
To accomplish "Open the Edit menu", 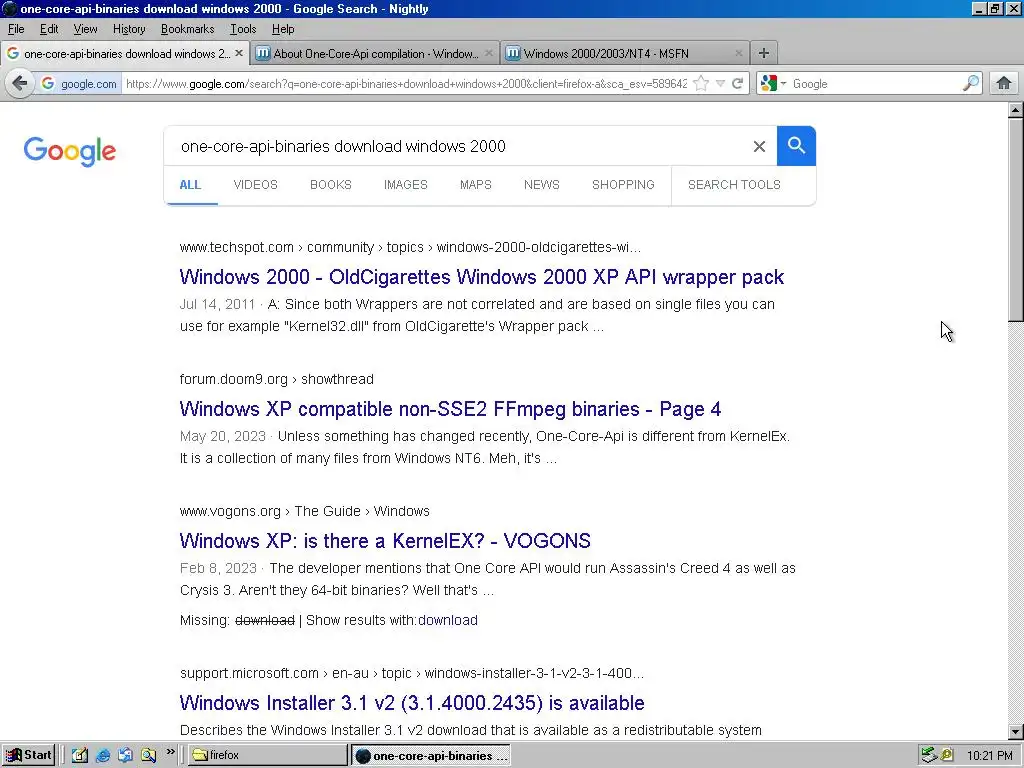I will pyautogui.click(x=49, y=29).
